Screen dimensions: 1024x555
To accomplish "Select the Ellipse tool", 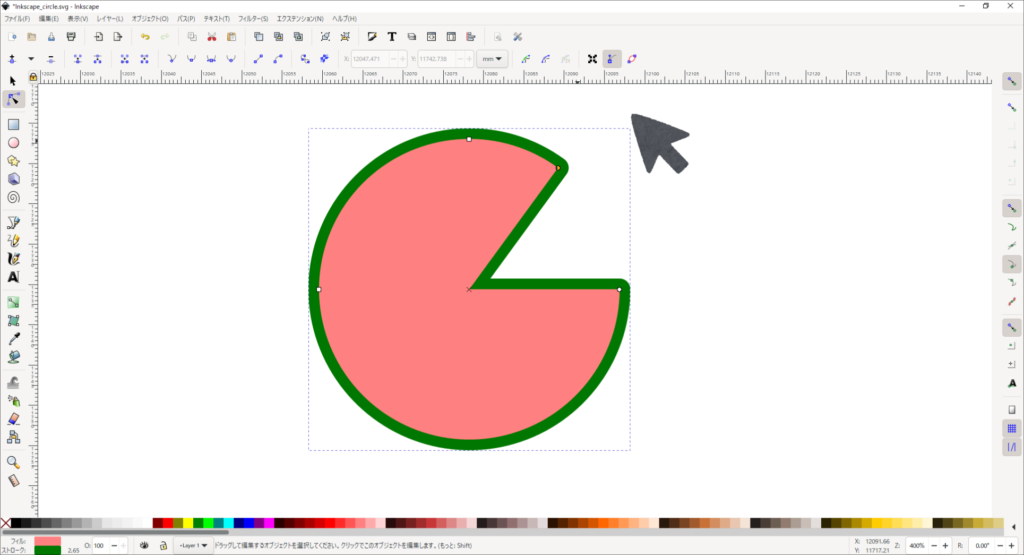I will [x=13, y=142].
